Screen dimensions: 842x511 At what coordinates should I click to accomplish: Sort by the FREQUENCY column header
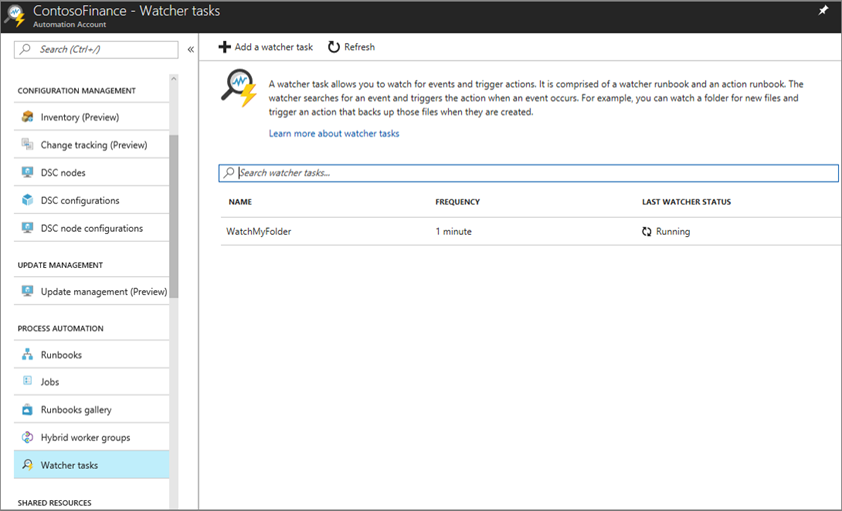pyautogui.click(x=458, y=202)
